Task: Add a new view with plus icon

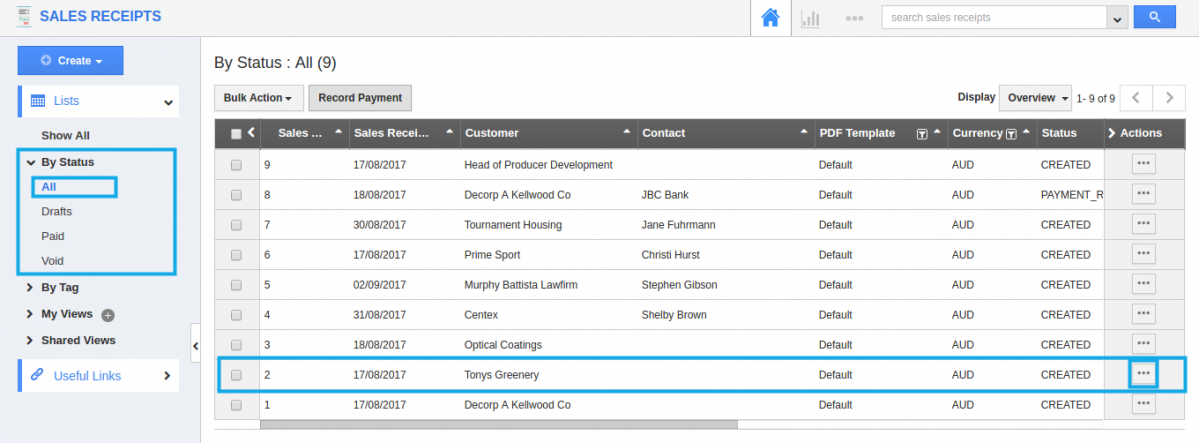Action: (108, 315)
